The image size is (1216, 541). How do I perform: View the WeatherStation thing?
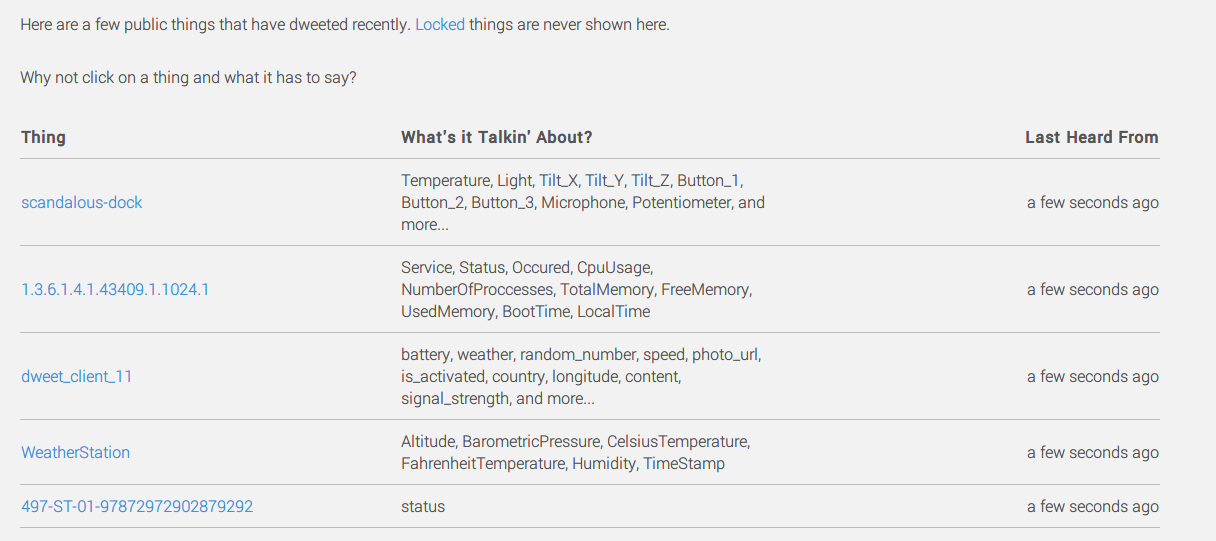click(x=76, y=452)
